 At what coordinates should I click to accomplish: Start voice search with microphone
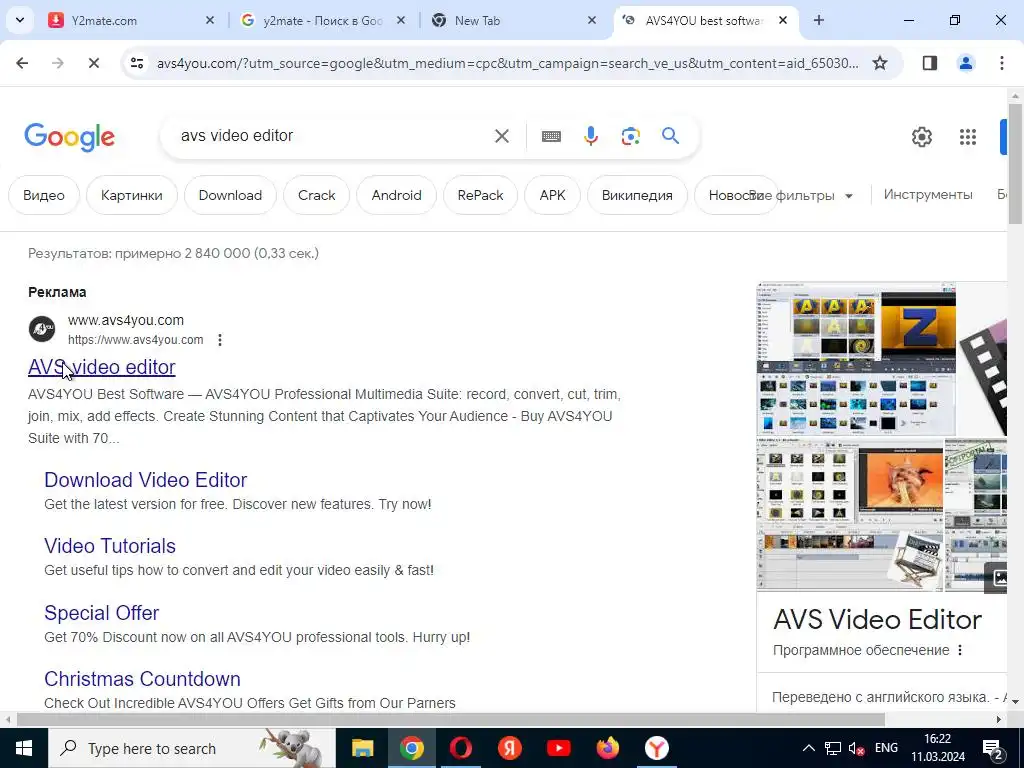(590, 136)
